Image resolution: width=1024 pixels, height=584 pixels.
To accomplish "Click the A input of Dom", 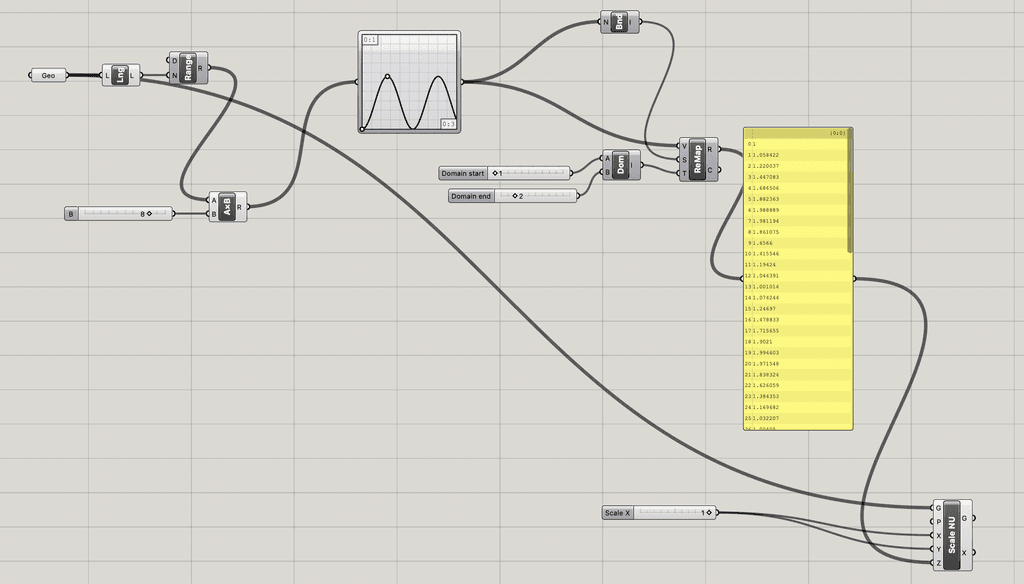I will pos(607,159).
